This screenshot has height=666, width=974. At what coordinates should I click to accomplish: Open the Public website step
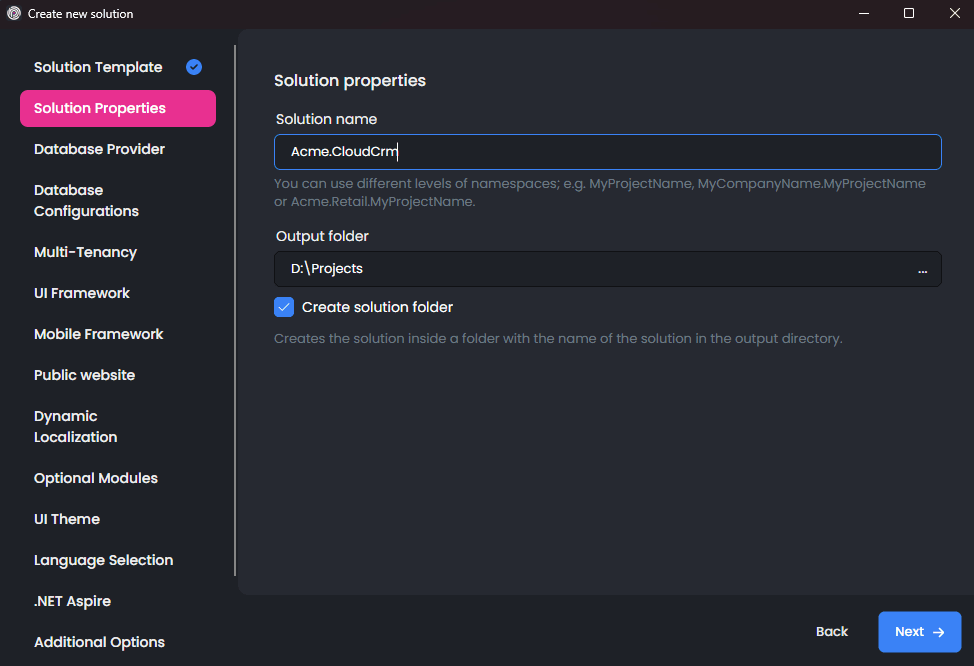84,375
